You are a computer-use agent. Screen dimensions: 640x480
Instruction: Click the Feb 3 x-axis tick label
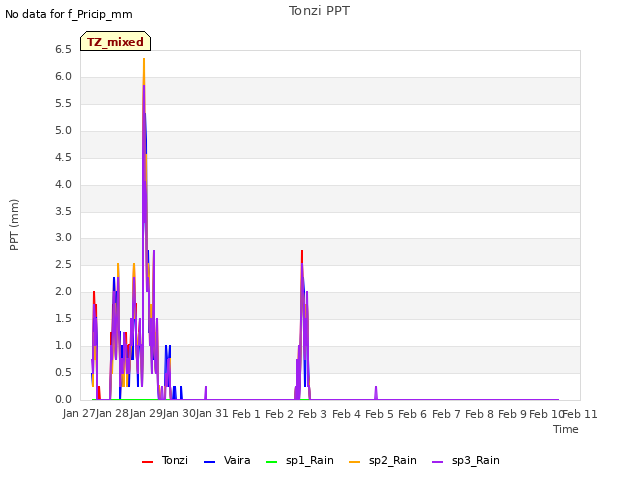[313, 414]
